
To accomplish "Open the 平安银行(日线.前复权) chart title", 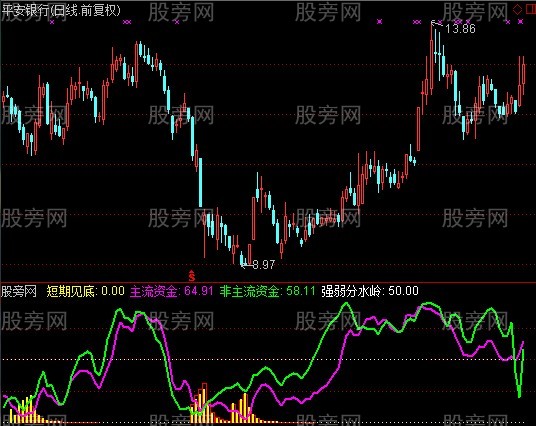I will tap(61, 11).
